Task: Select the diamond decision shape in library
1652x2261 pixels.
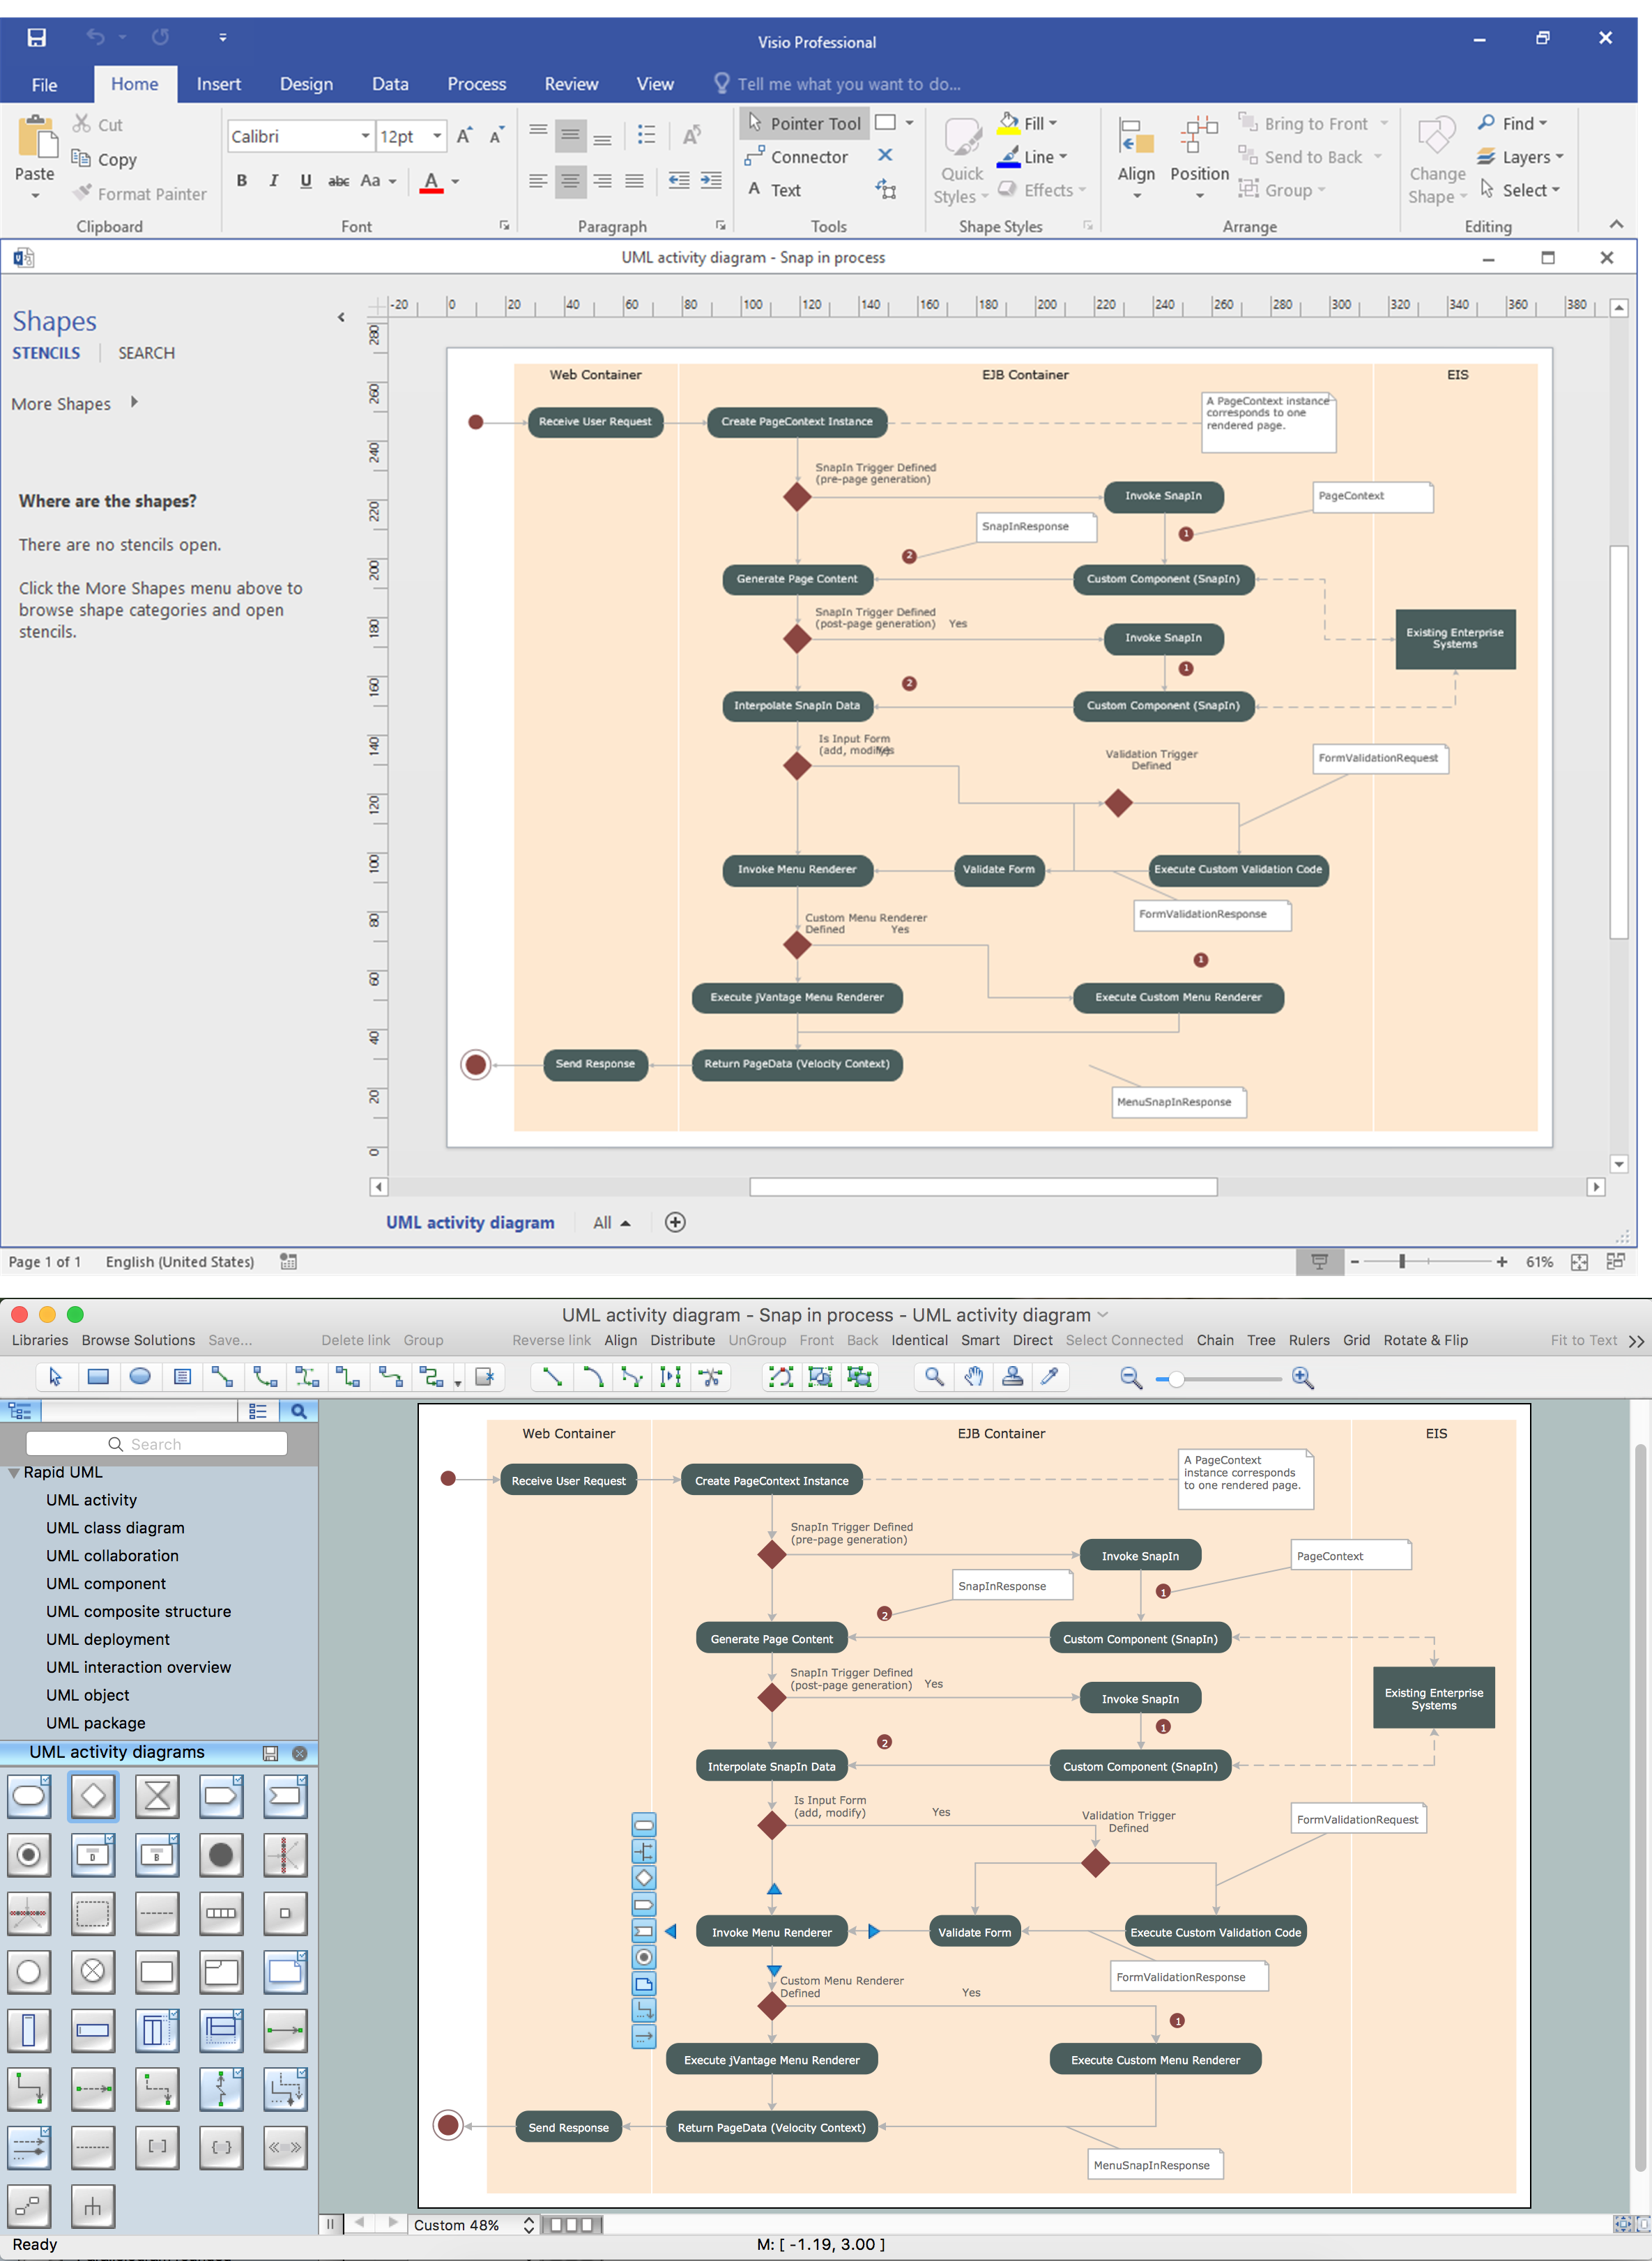Action: [x=93, y=1796]
